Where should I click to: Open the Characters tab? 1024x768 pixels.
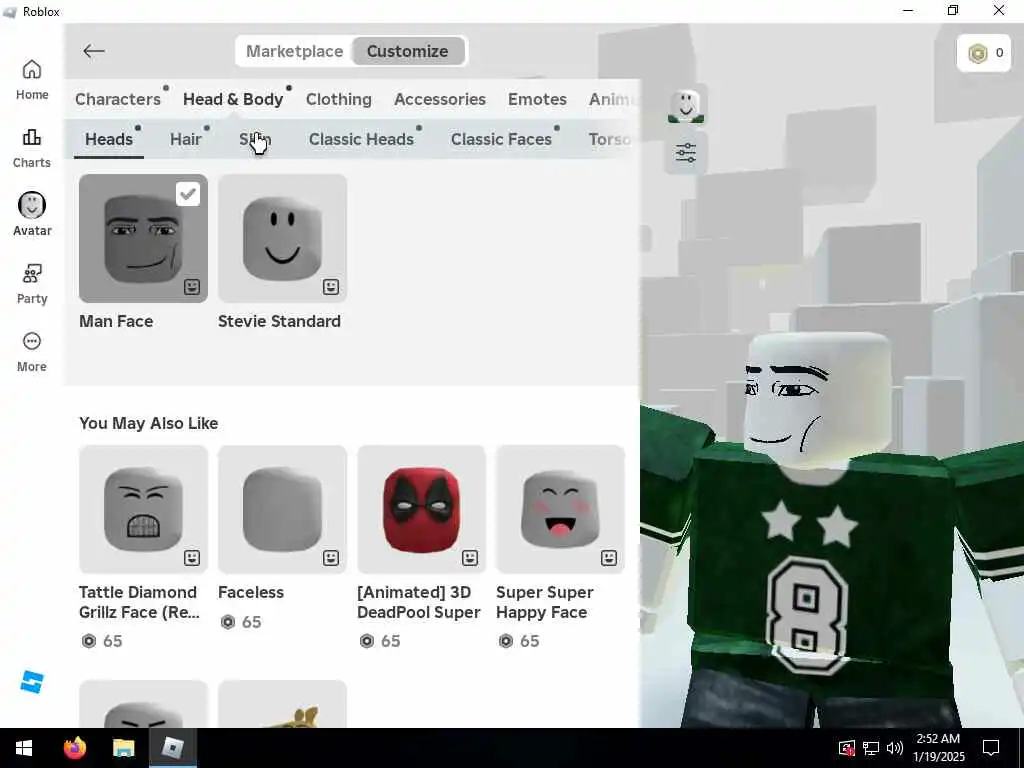(118, 99)
